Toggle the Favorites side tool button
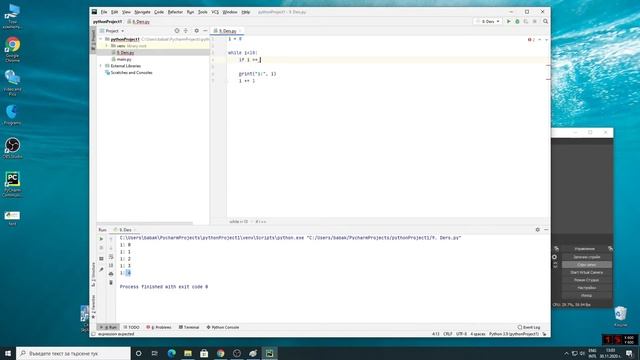 point(93,307)
